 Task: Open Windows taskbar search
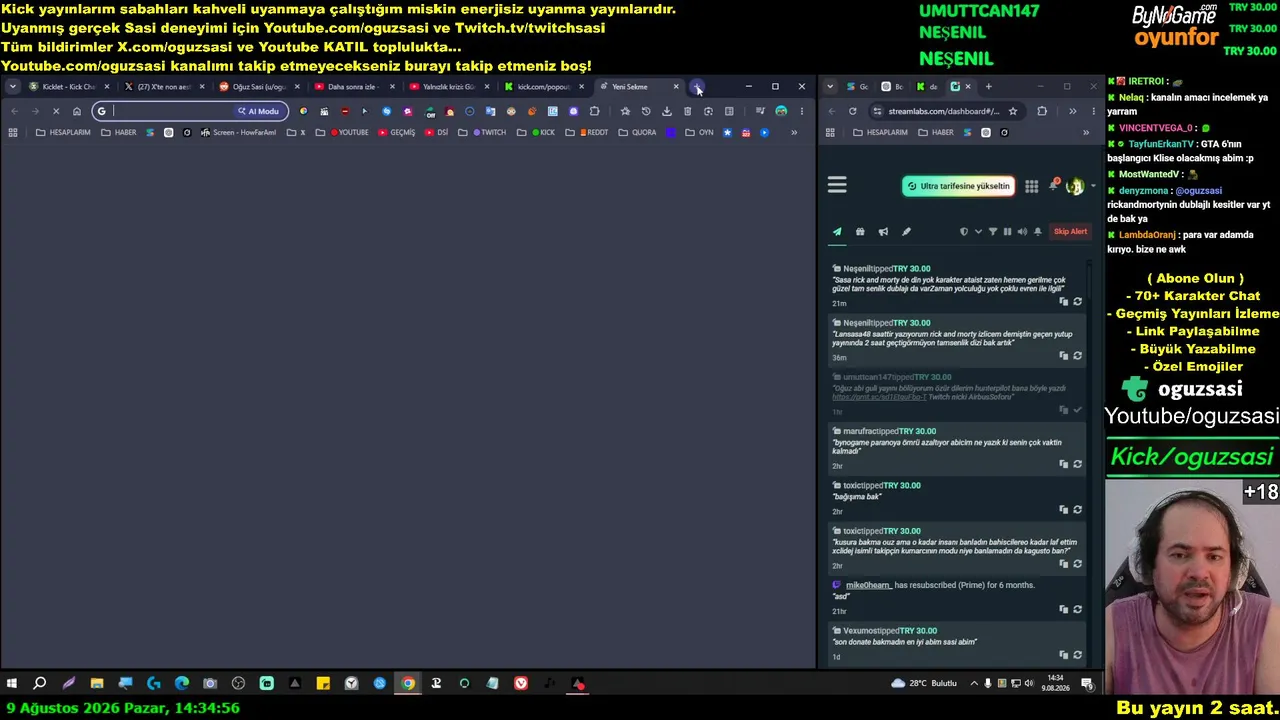click(40, 684)
